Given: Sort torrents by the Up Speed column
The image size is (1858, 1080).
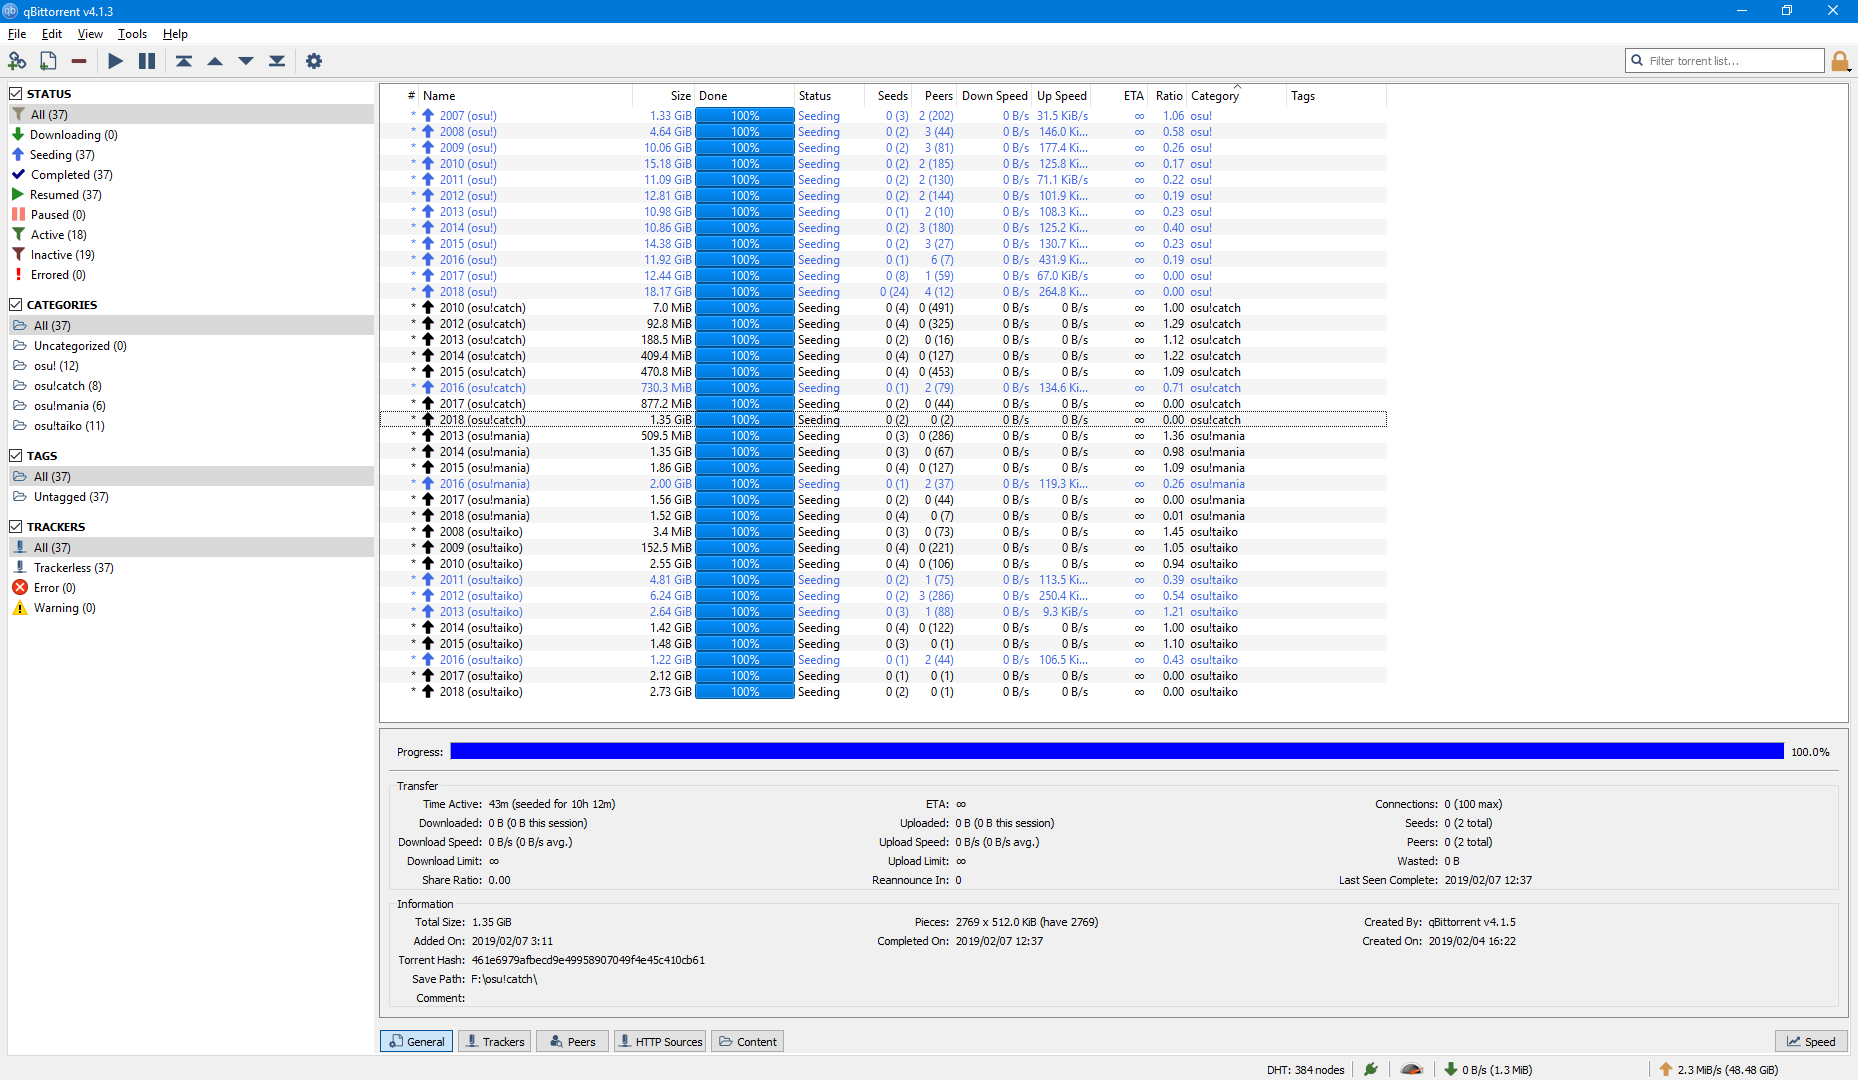Looking at the screenshot, I should click(1062, 96).
